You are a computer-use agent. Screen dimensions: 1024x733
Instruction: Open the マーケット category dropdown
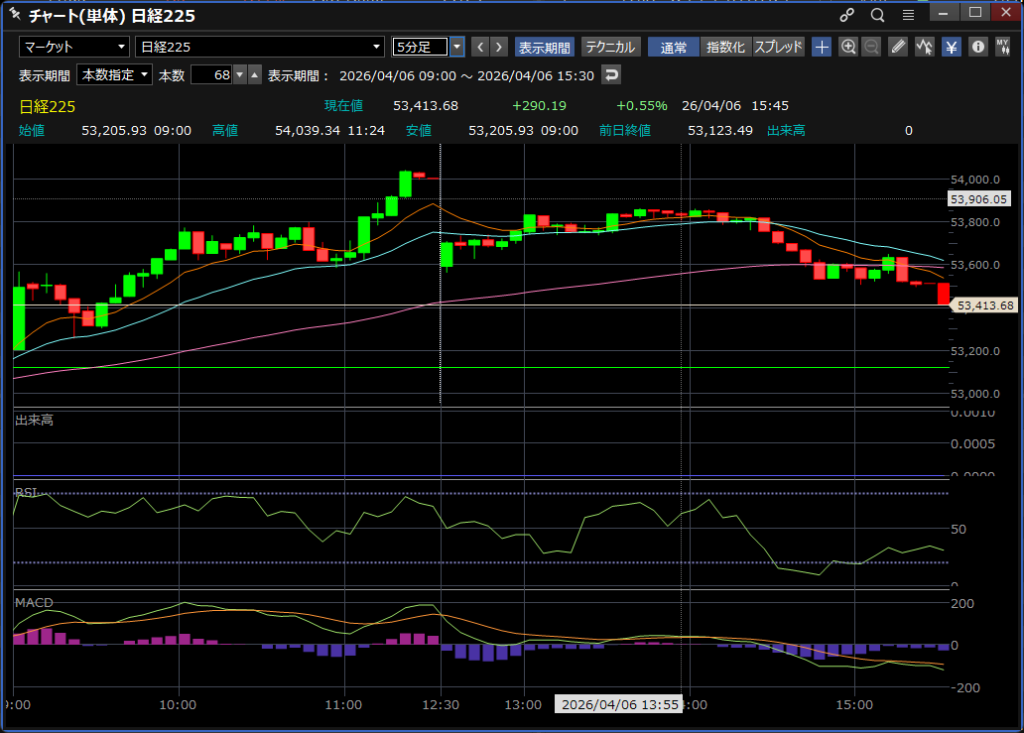tap(75, 47)
